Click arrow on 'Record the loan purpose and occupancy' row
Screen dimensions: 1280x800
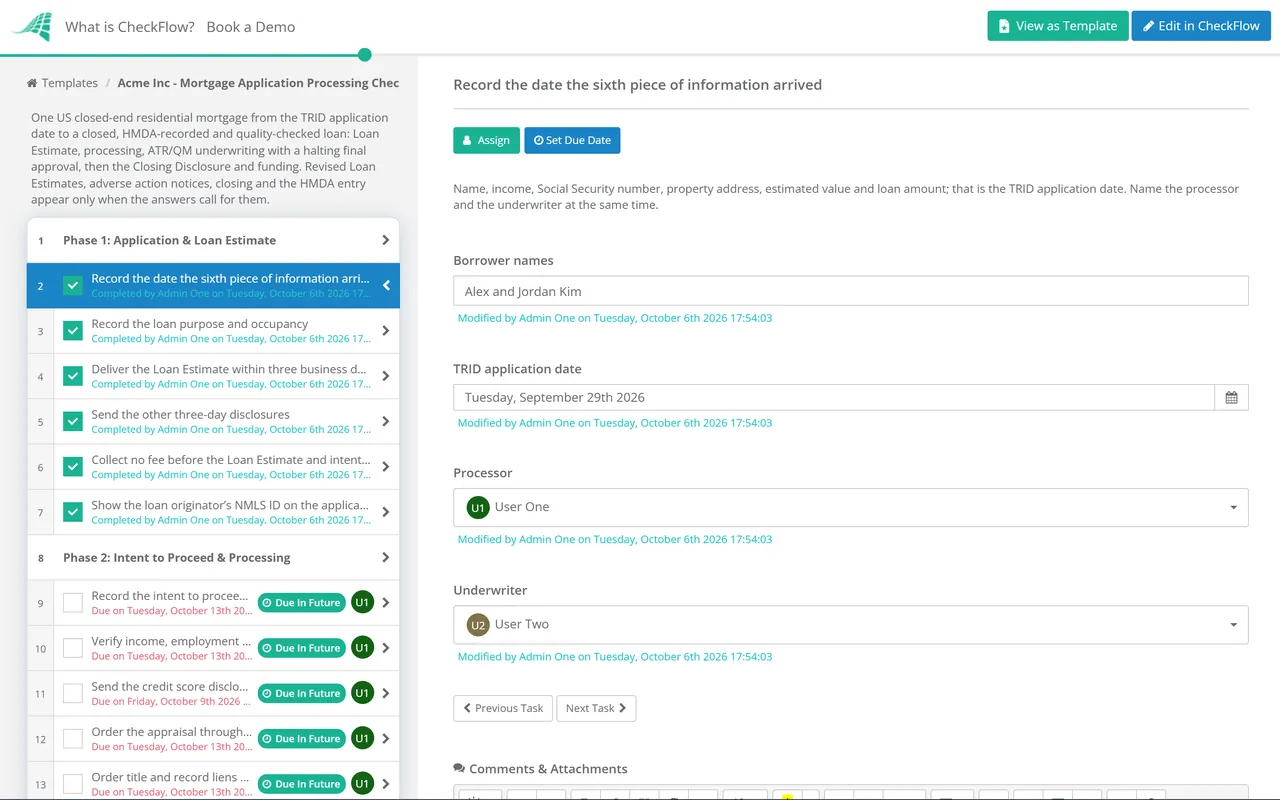click(x=386, y=331)
